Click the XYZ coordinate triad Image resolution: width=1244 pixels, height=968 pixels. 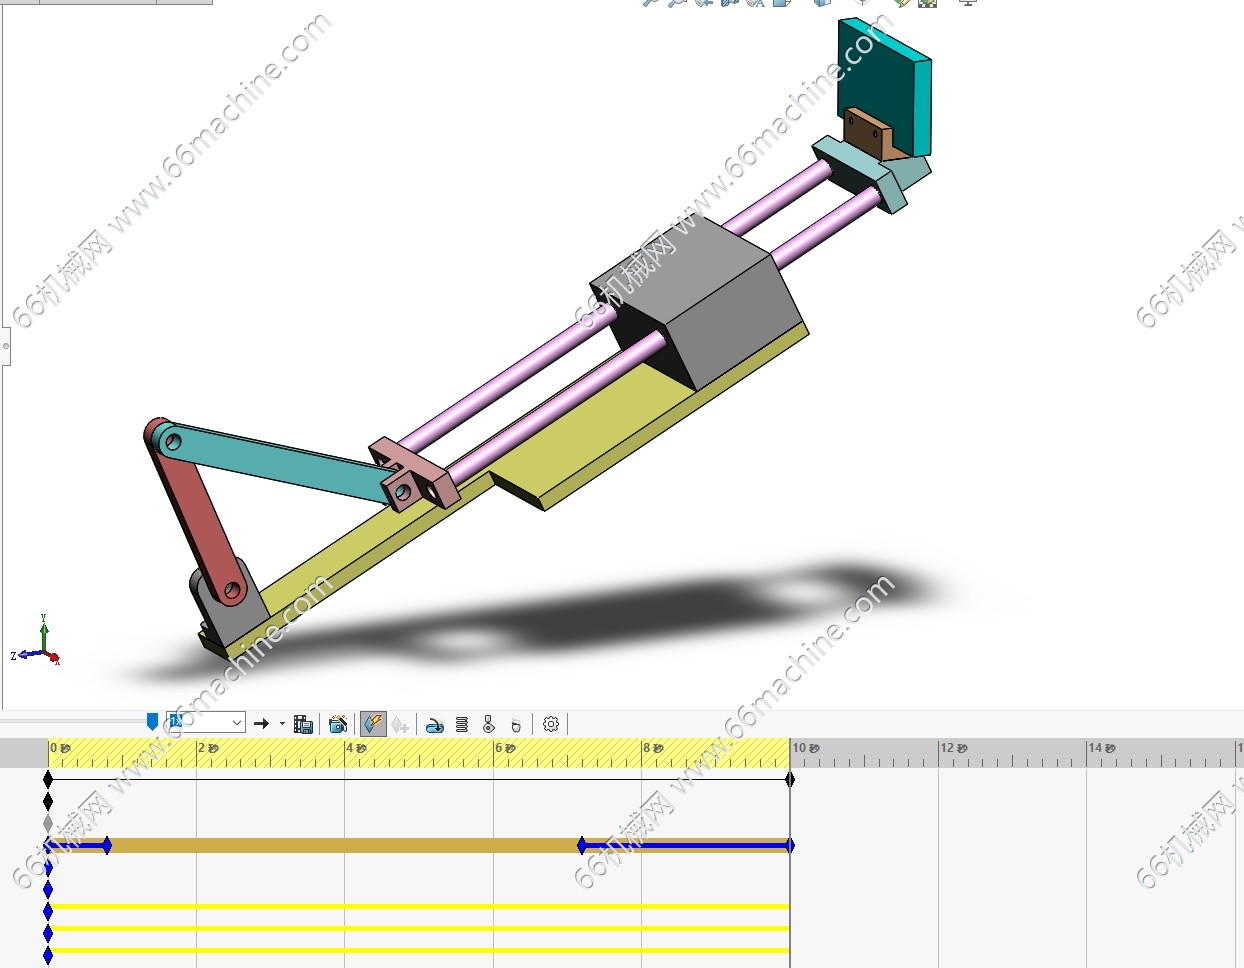pos(37,641)
